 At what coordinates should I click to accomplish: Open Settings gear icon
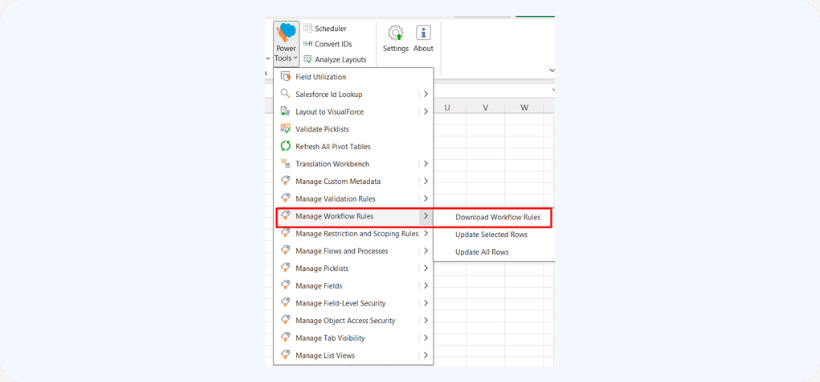[395, 33]
